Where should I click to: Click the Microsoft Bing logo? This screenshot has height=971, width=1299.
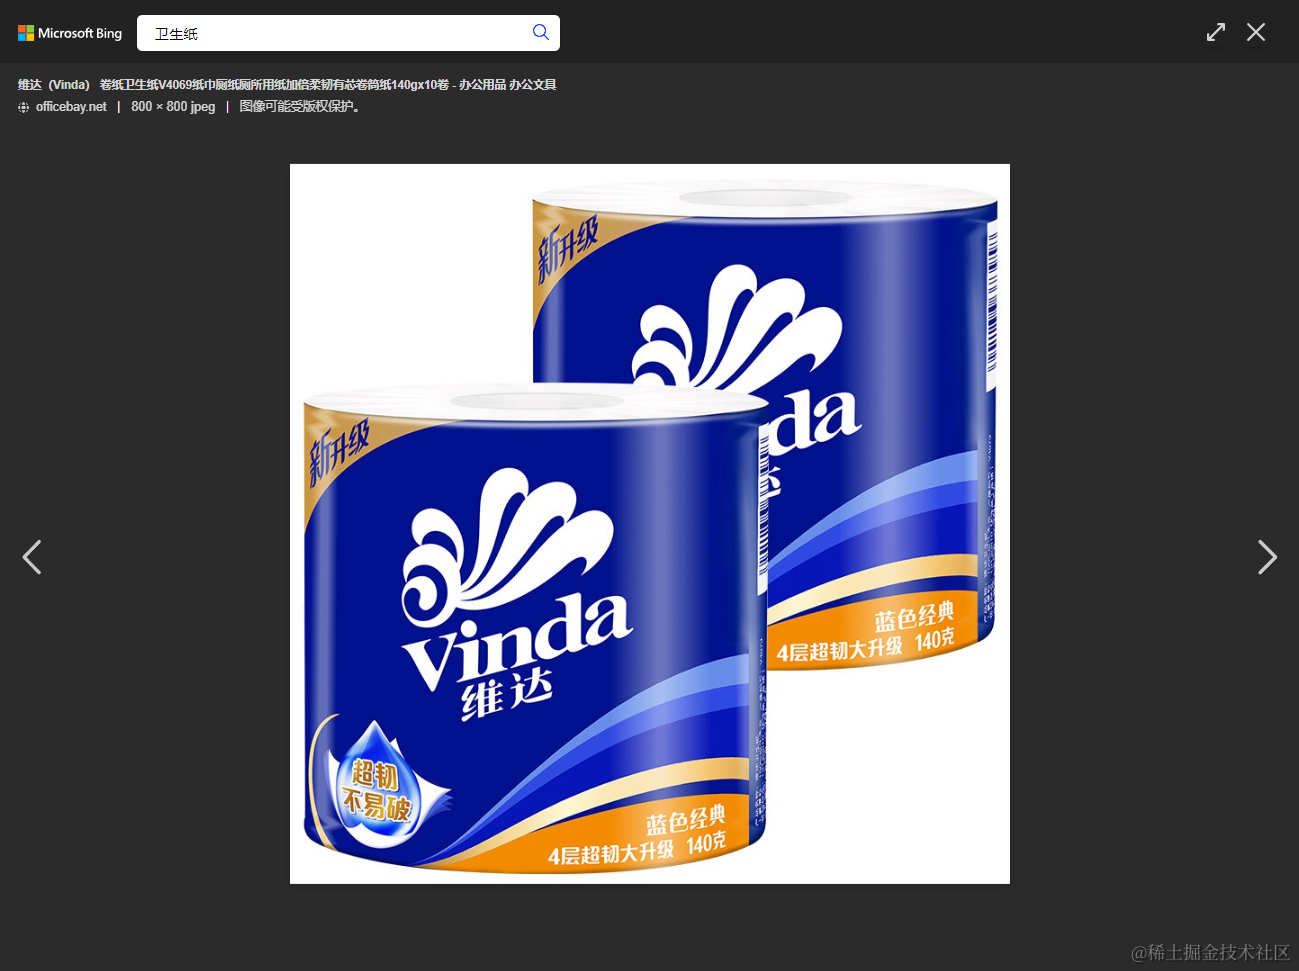coord(70,33)
